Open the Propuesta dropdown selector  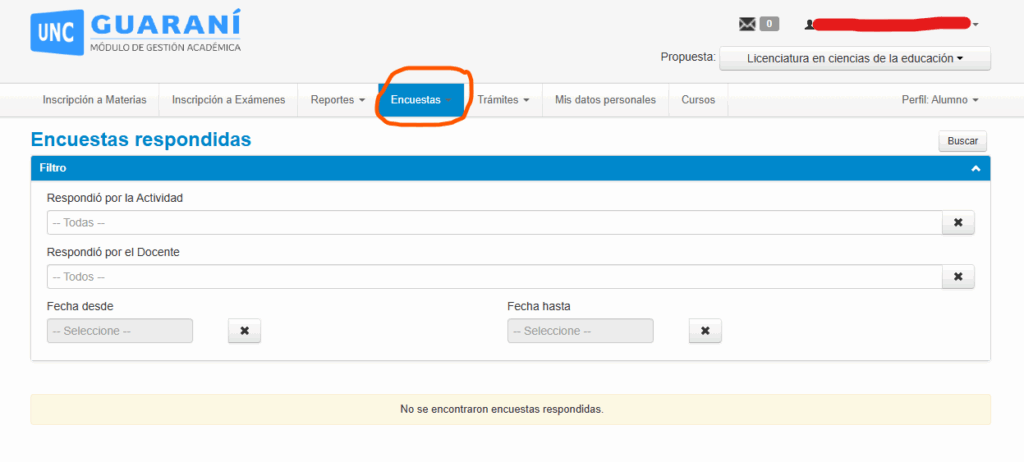(x=854, y=59)
